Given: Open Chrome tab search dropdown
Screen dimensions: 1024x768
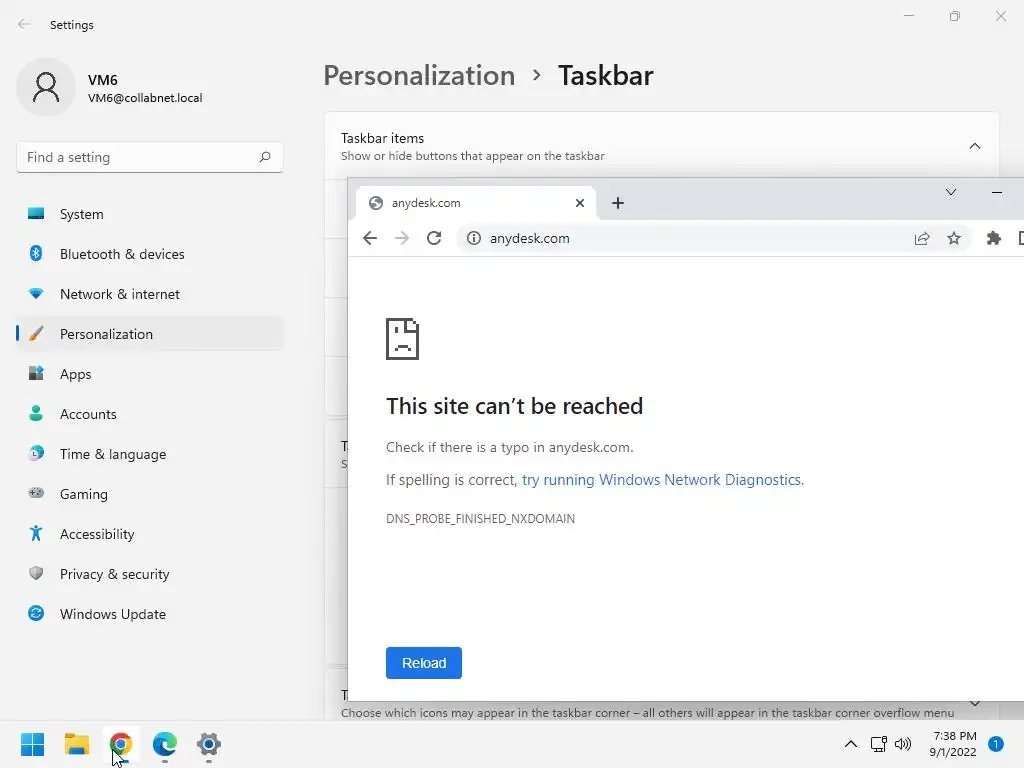Looking at the screenshot, I should coord(951,192).
